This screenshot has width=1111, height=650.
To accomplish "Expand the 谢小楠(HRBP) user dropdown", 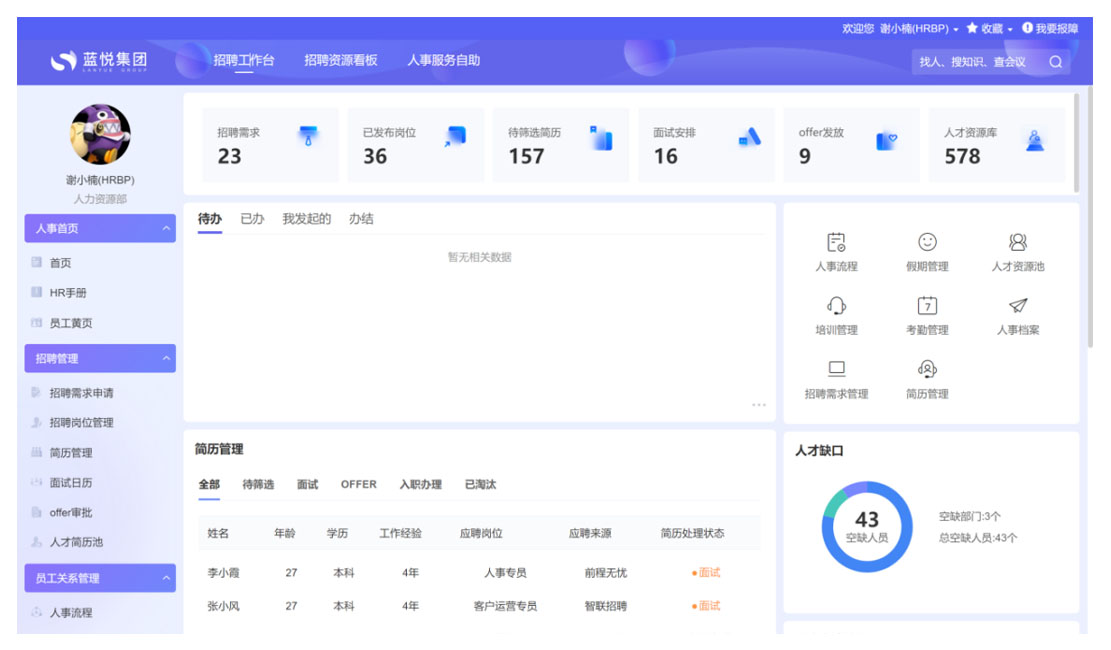I will 919,29.
